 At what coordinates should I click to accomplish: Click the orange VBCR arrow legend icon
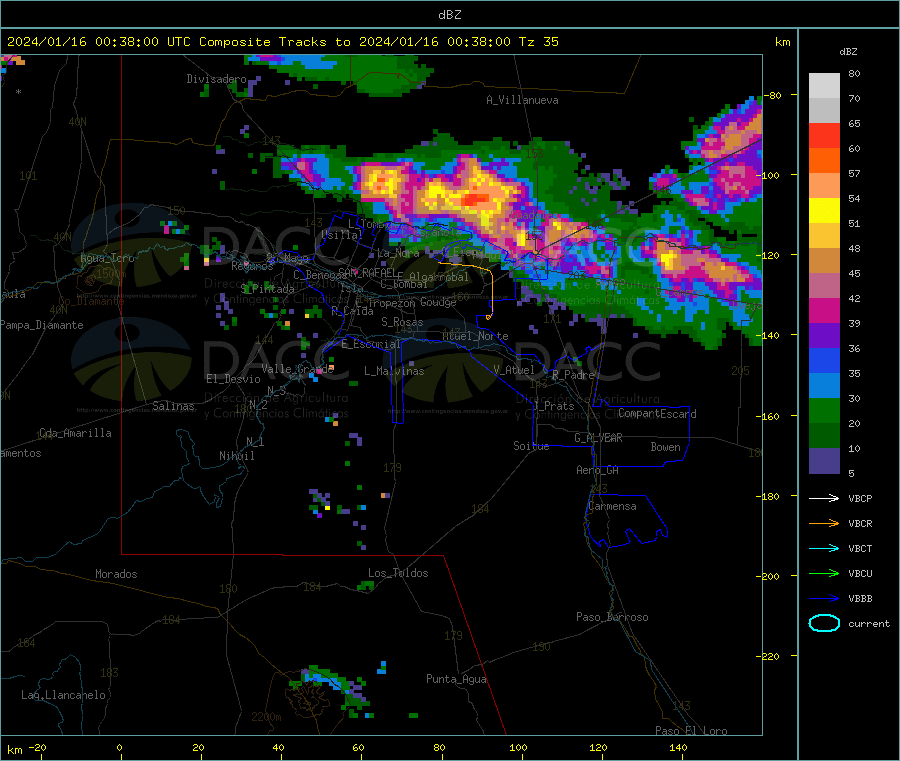click(824, 523)
